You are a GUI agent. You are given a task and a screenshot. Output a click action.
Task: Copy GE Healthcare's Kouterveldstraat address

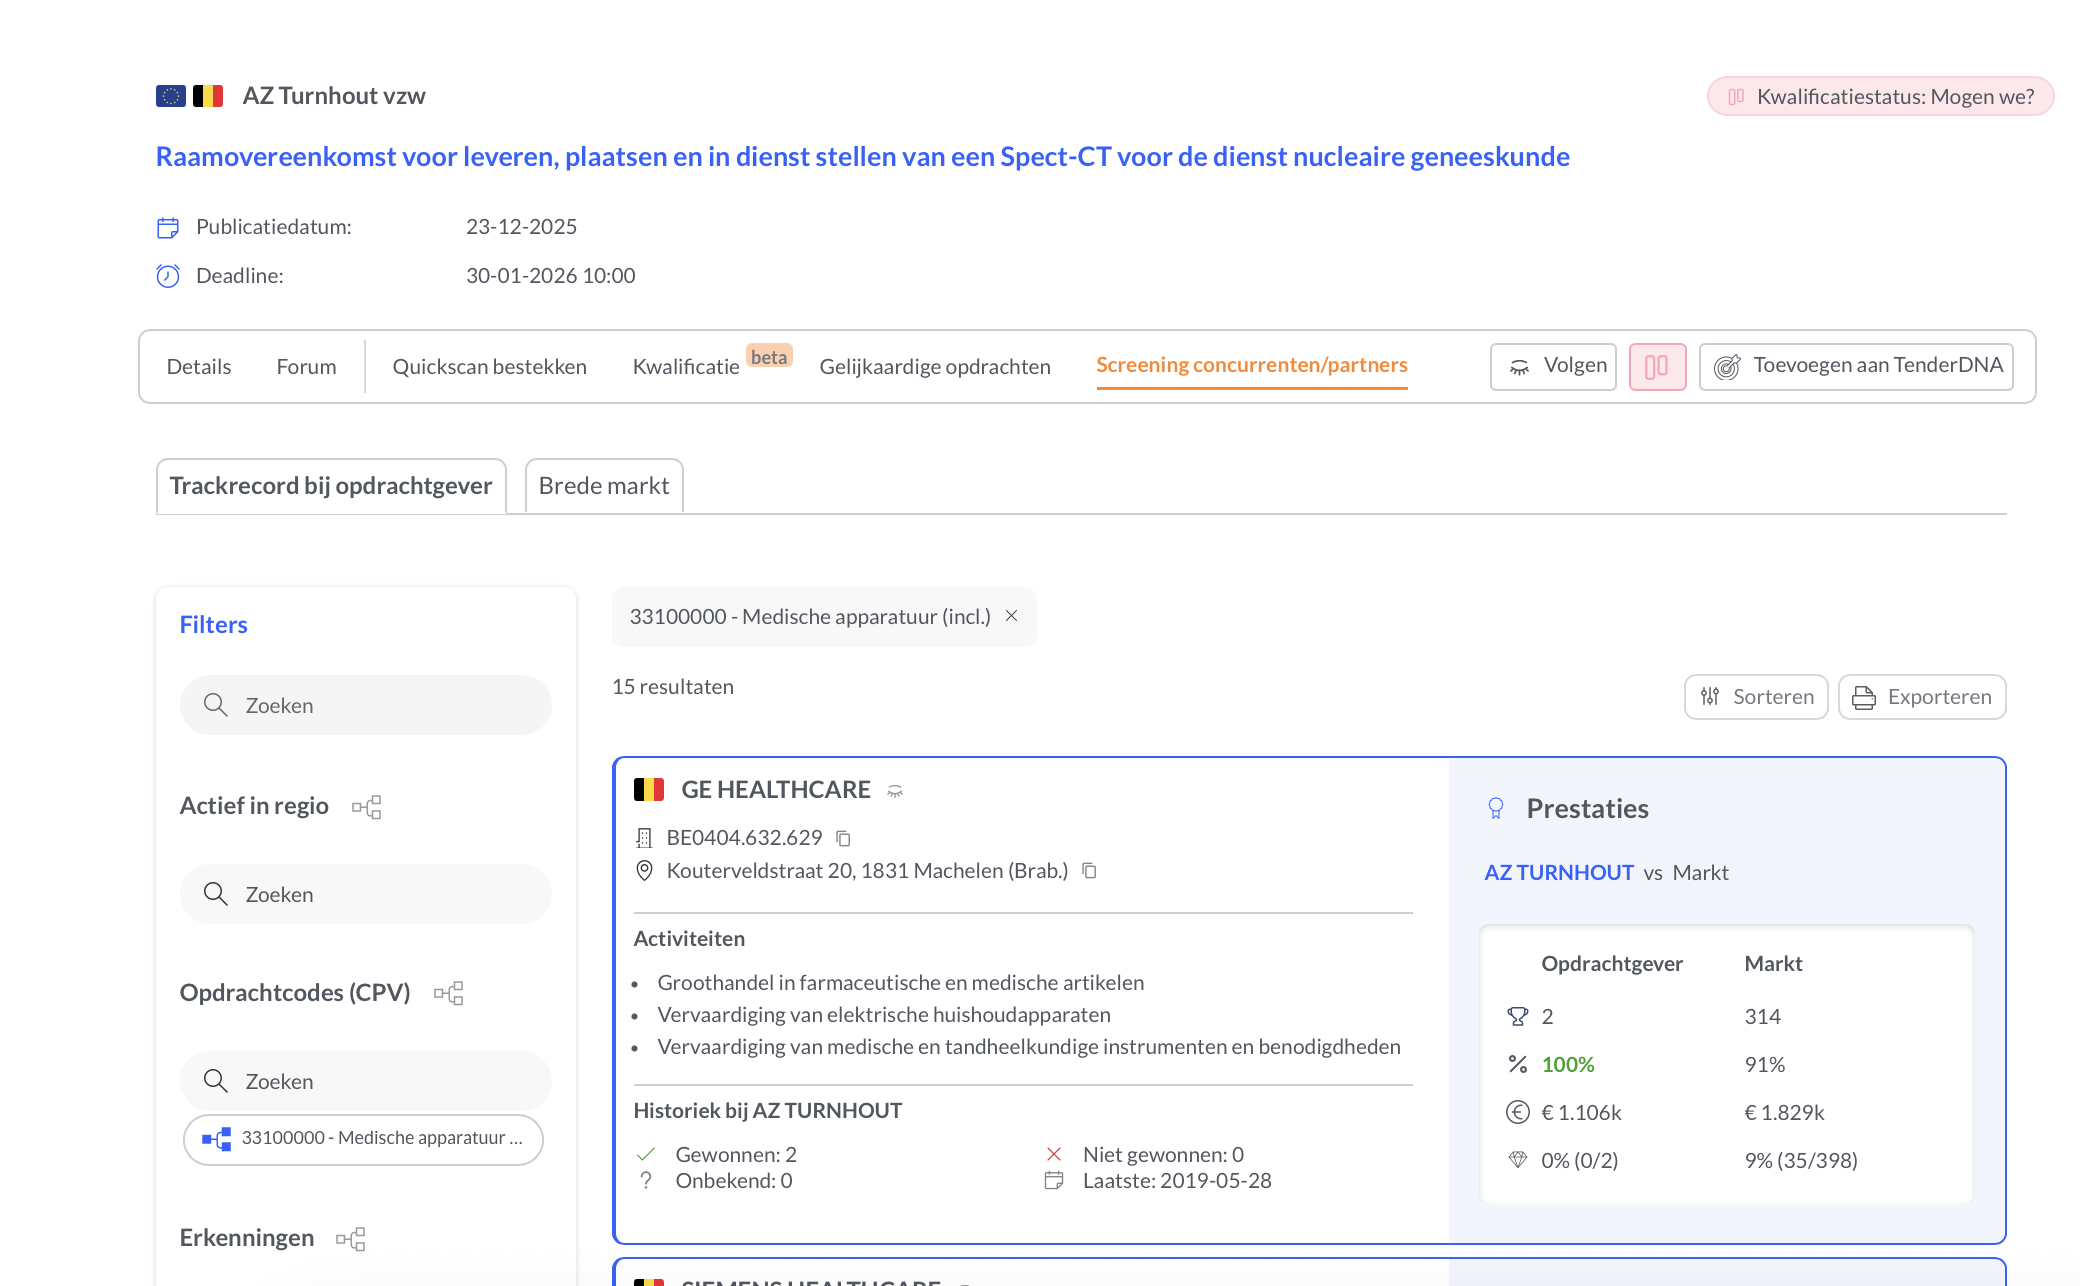tap(1089, 871)
